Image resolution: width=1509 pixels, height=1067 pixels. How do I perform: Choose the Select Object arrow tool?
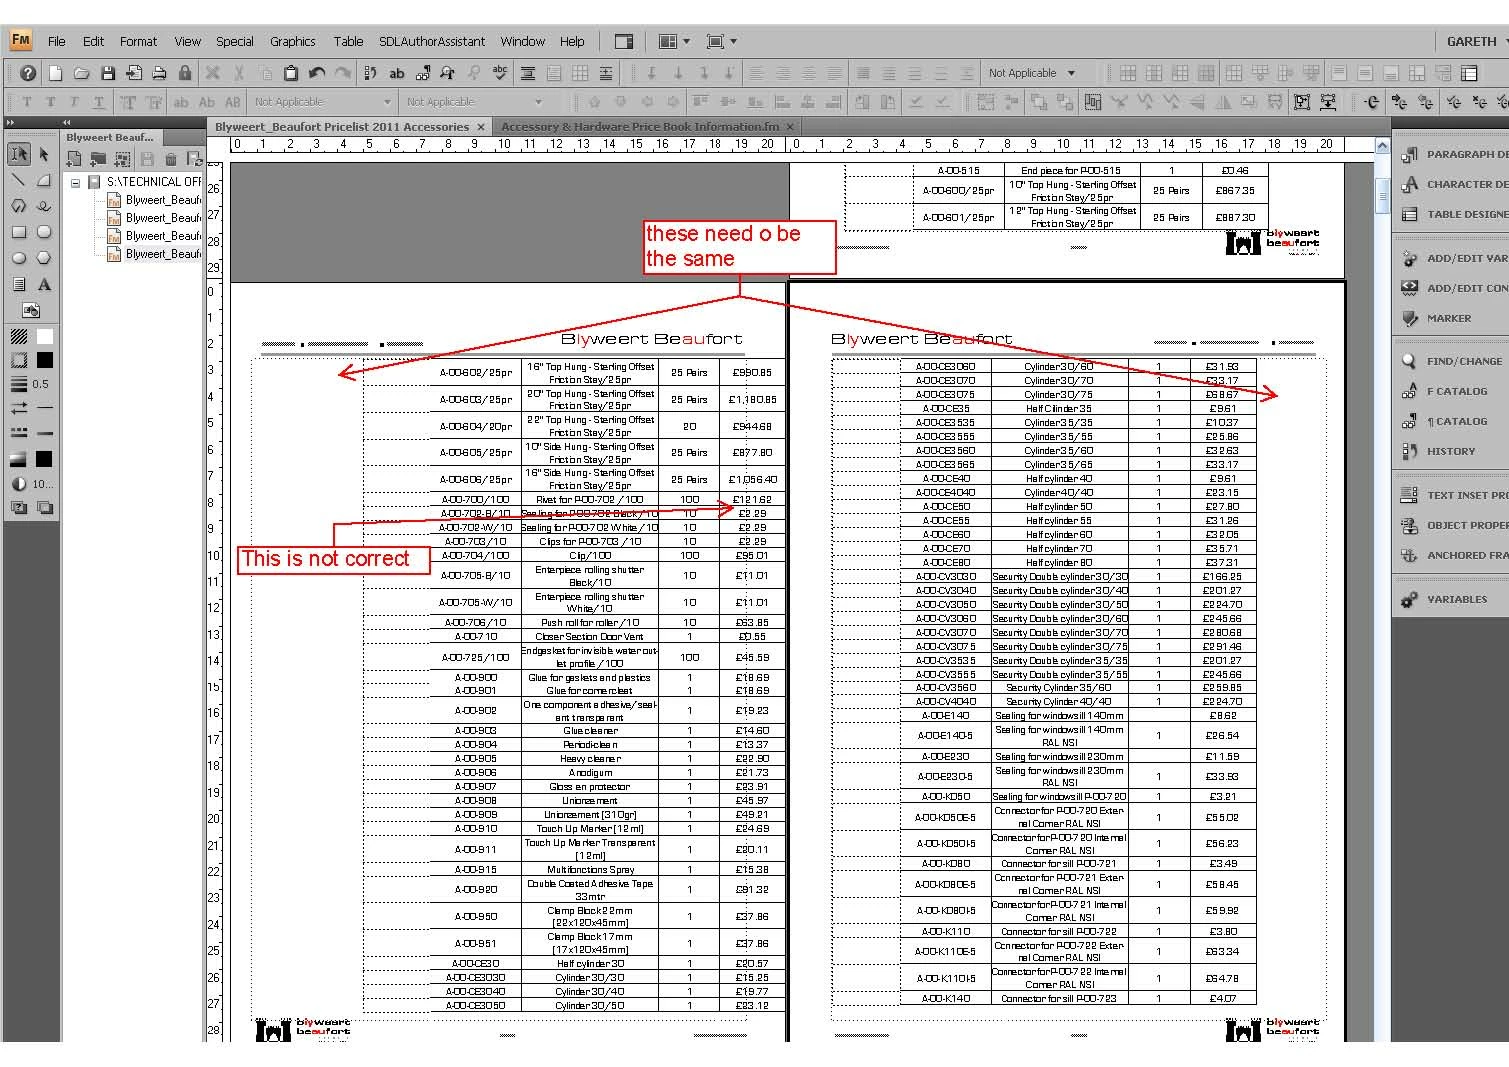pyautogui.click(x=44, y=154)
